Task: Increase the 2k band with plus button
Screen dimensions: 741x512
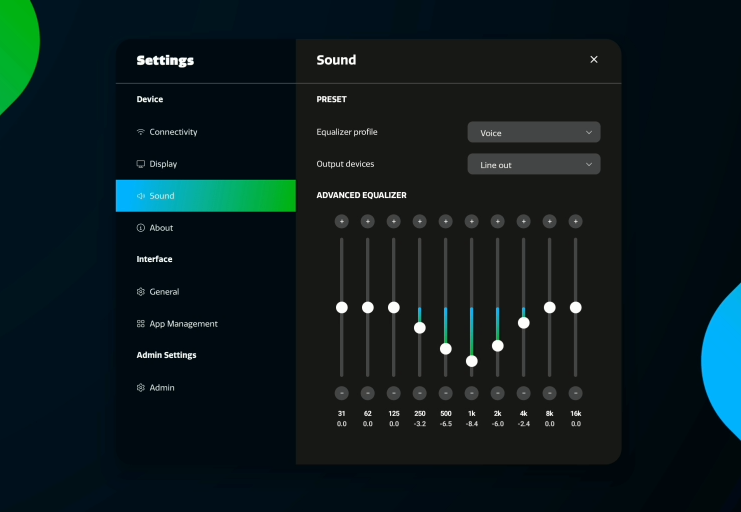Action: [x=498, y=221]
